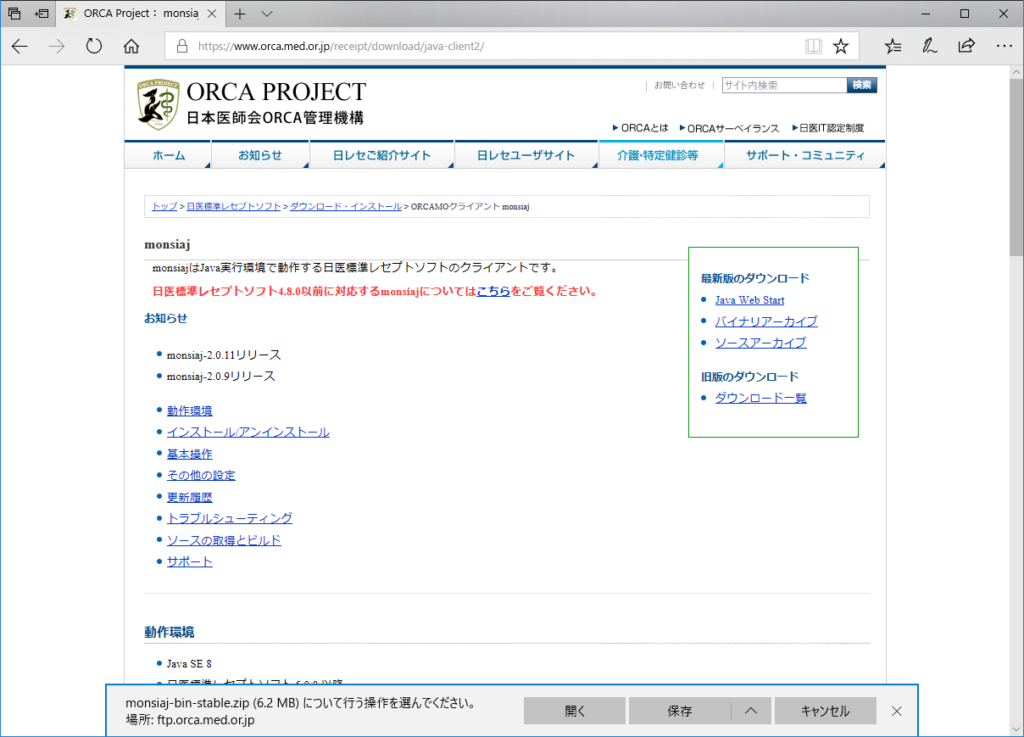This screenshot has height=737, width=1024.
Task: Click トップ breadcrumb link
Action: coord(165,206)
